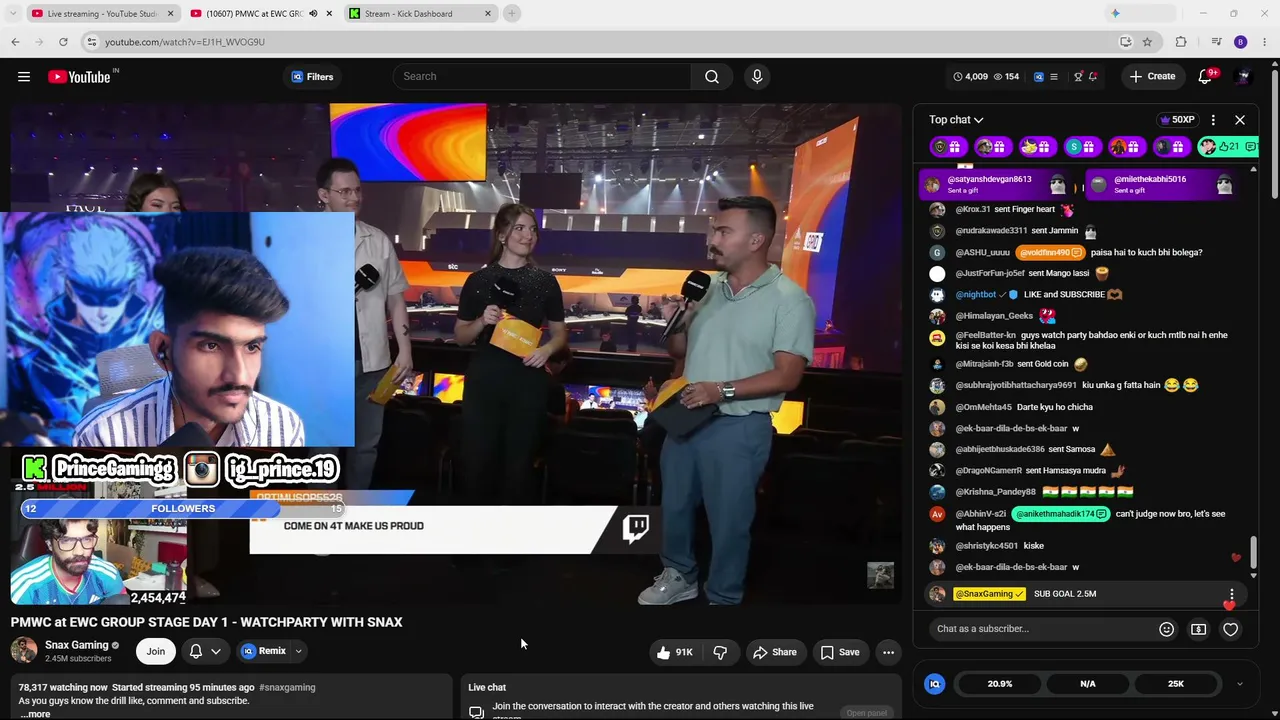Open the YouTube guide hamburger menu

(24, 77)
